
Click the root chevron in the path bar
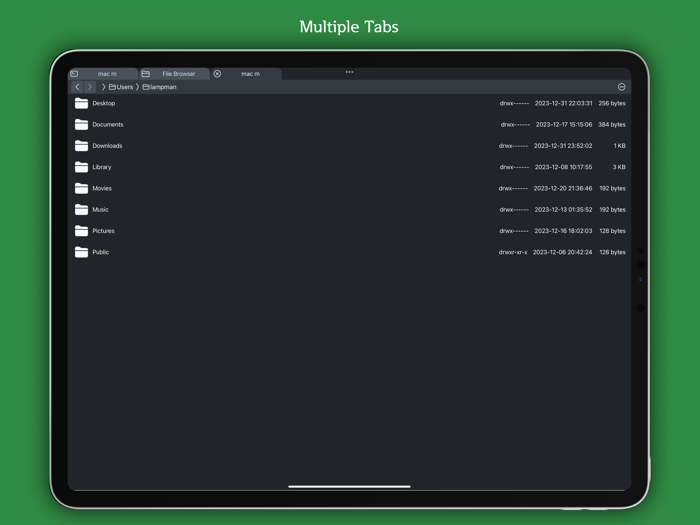[x=104, y=87]
